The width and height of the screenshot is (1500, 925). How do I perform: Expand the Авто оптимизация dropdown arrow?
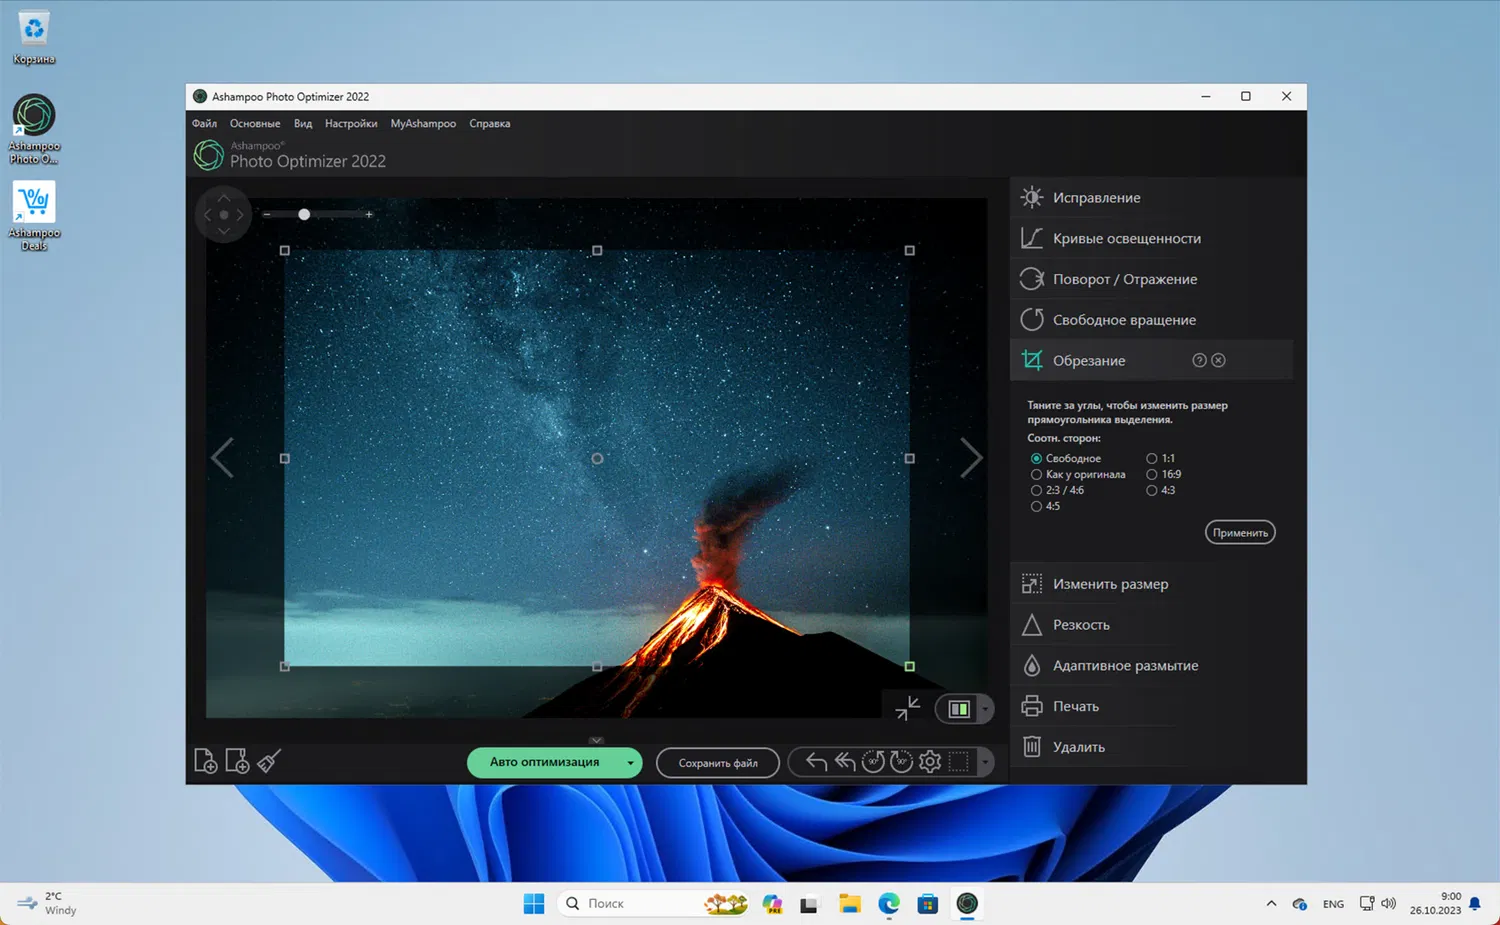pyautogui.click(x=630, y=762)
